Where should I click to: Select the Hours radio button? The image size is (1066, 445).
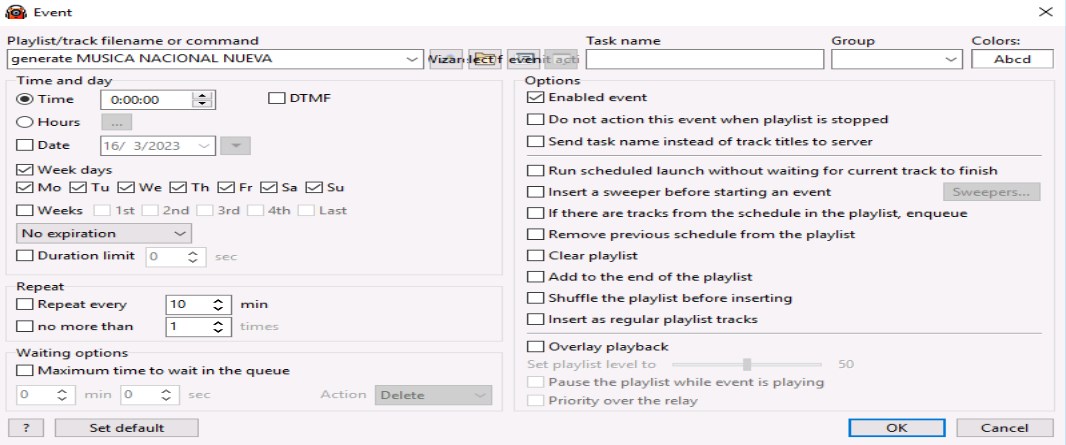[25, 122]
